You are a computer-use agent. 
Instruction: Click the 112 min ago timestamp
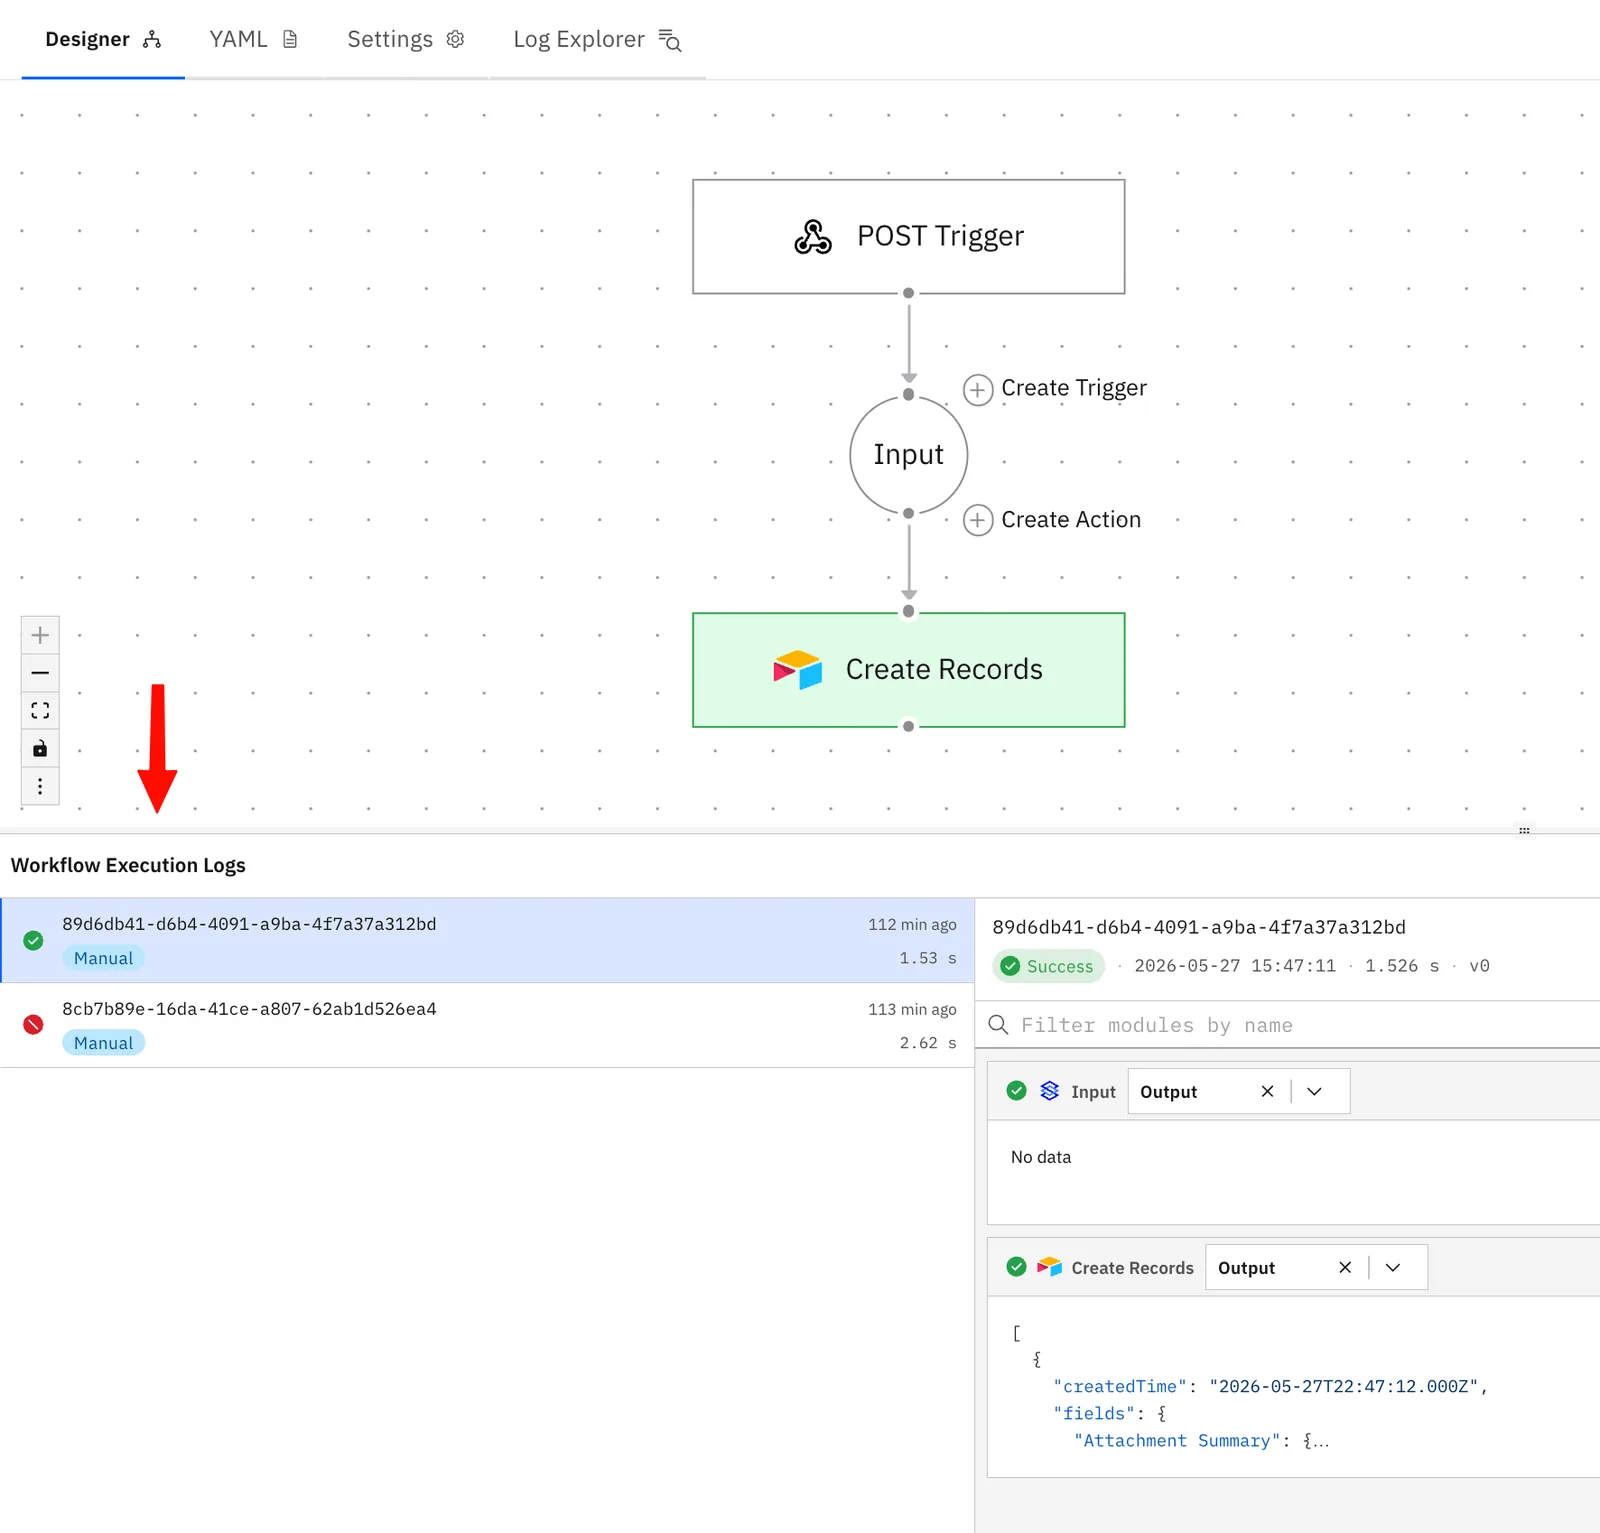click(912, 925)
